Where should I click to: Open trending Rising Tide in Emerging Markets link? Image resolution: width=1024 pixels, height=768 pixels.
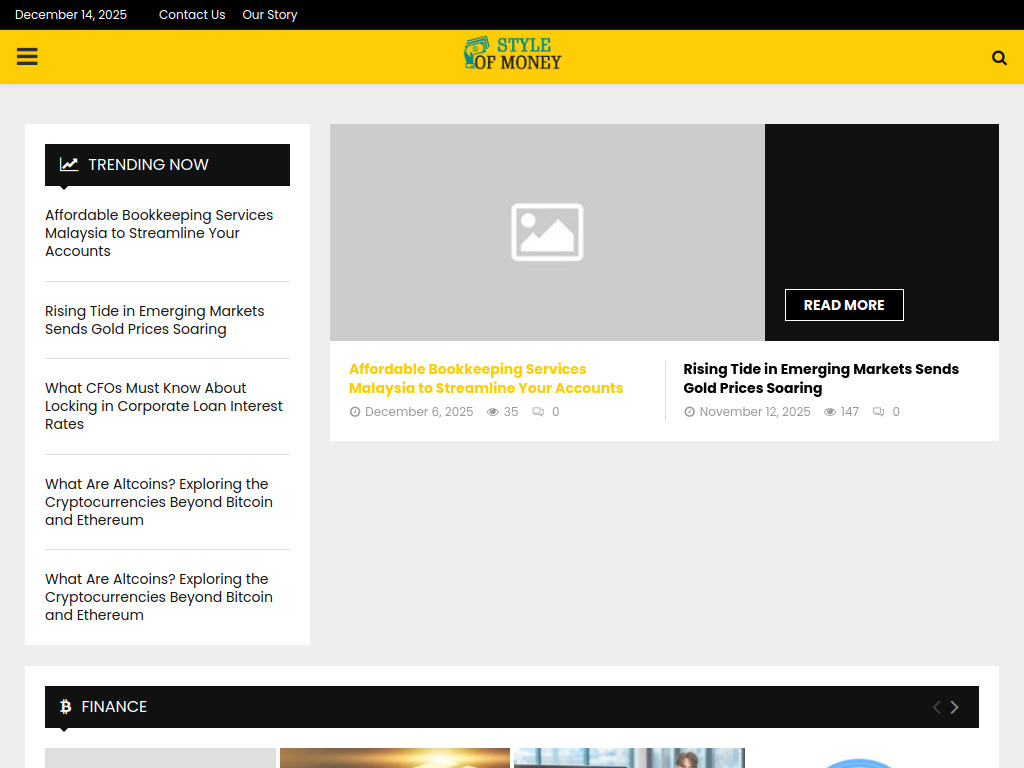tap(154, 320)
